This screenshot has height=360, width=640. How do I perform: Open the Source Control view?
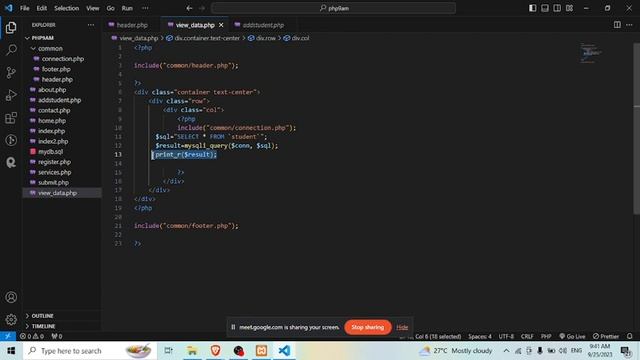click(11, 73)
